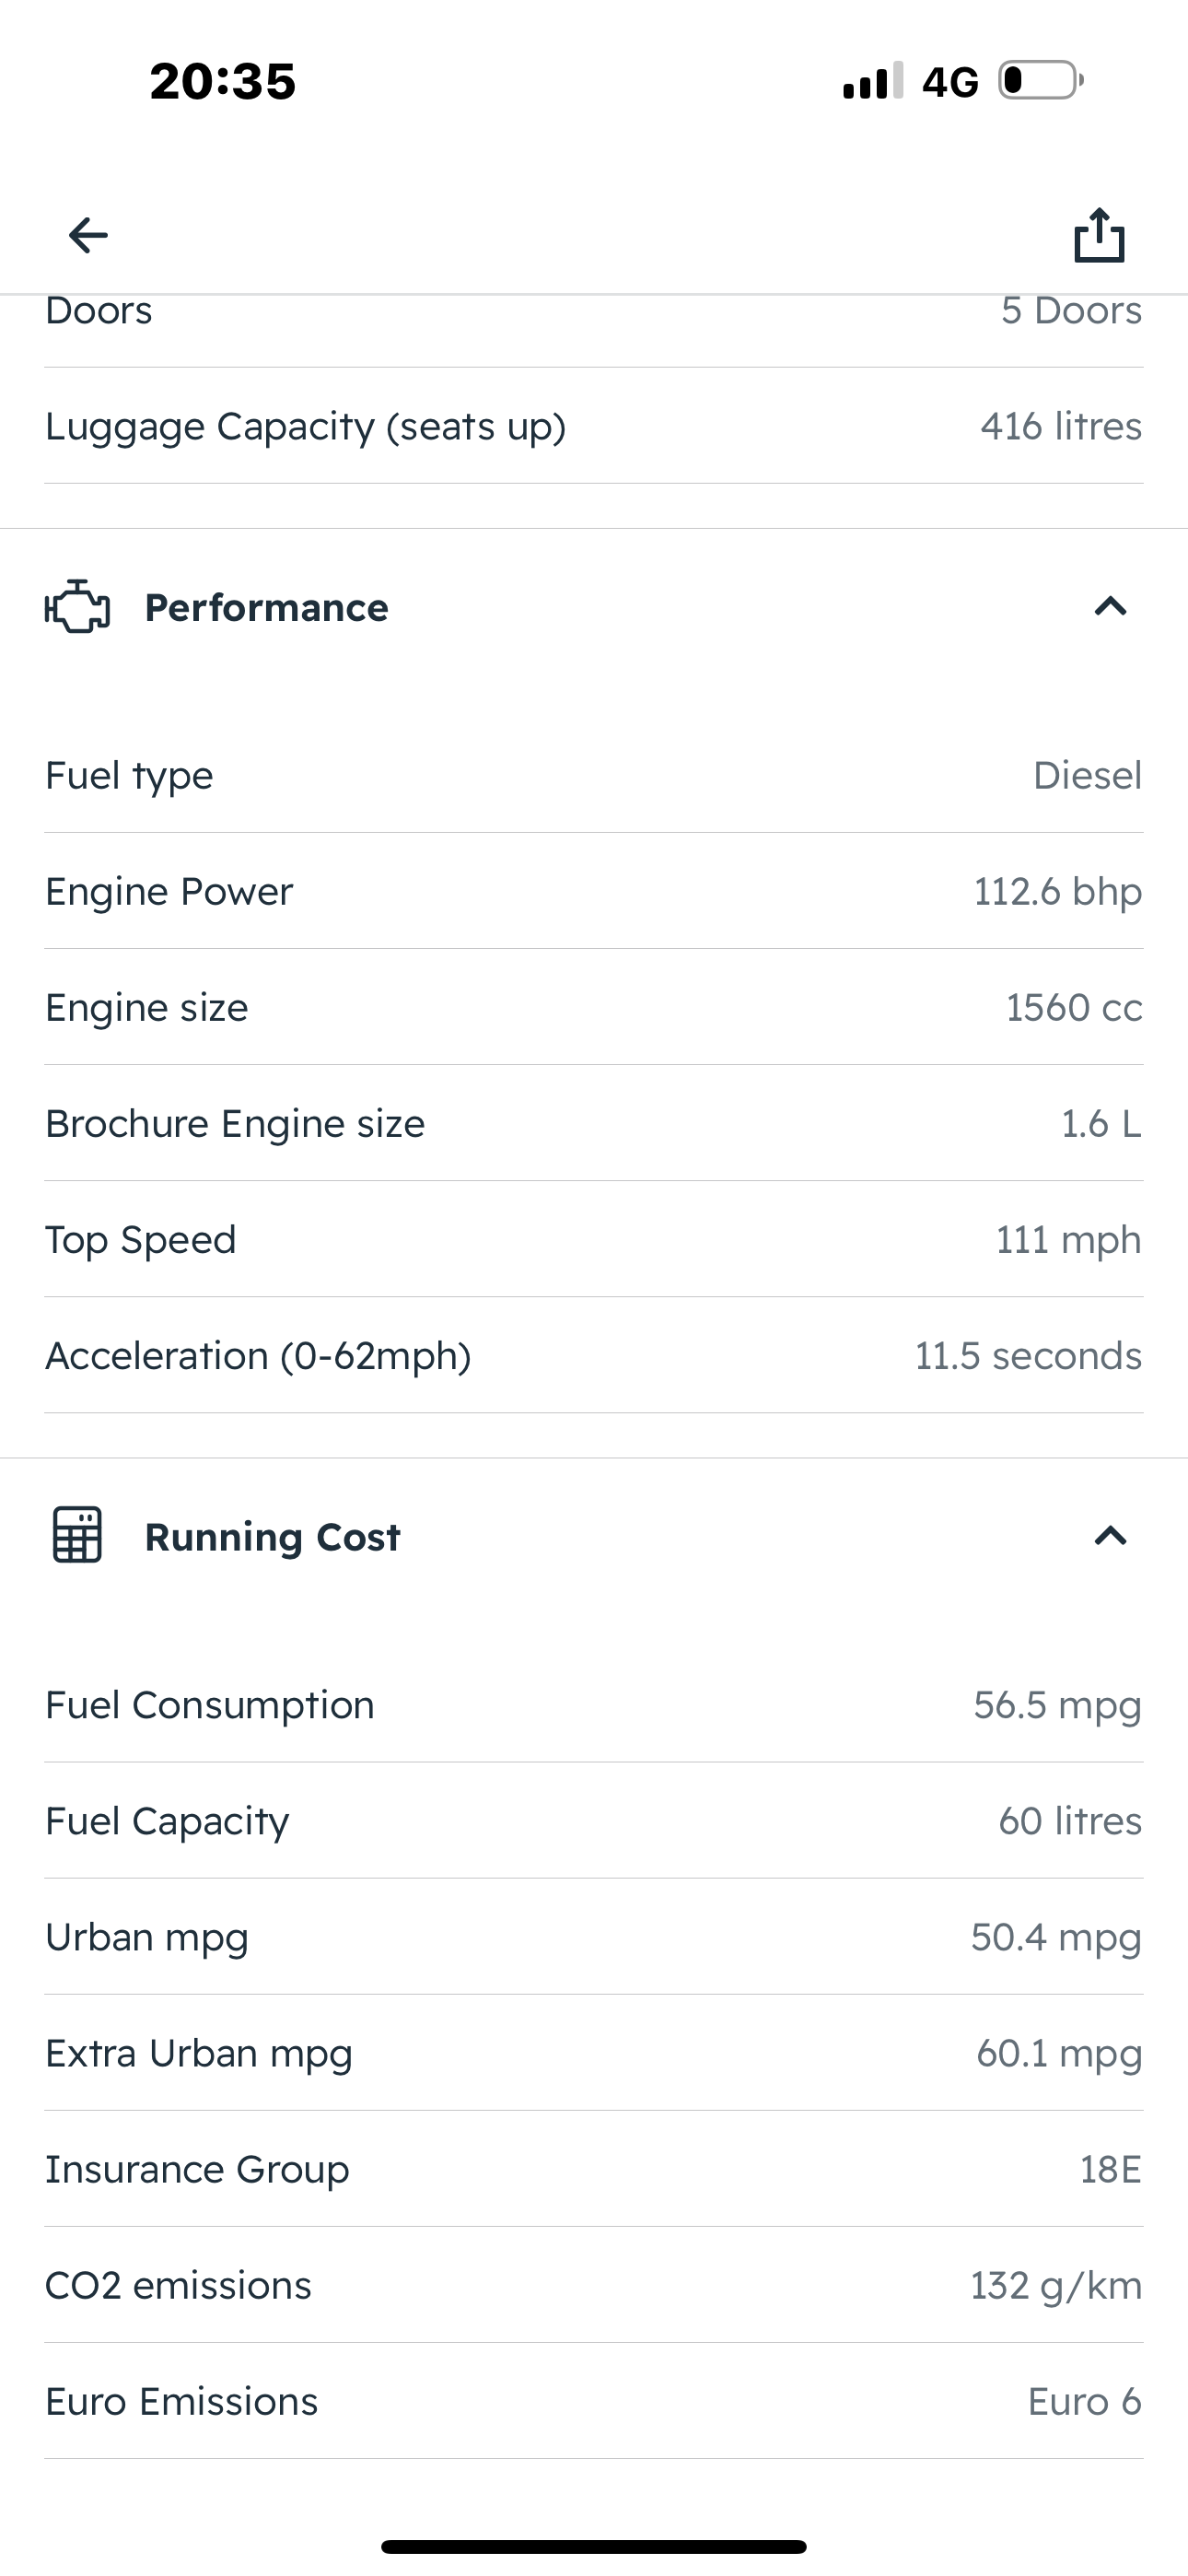The width and height of the screenshot is (1188, 2576).
Task: Collapse the Performance section chevron
Action: coord(1110,607)
